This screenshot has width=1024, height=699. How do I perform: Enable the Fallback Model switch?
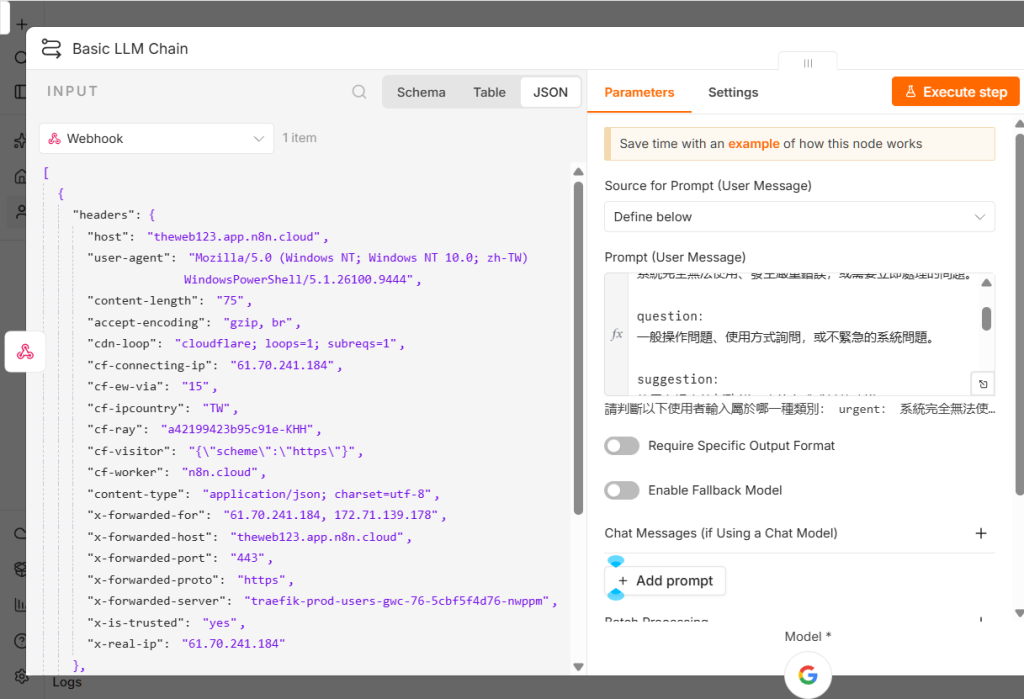(622, 491)
